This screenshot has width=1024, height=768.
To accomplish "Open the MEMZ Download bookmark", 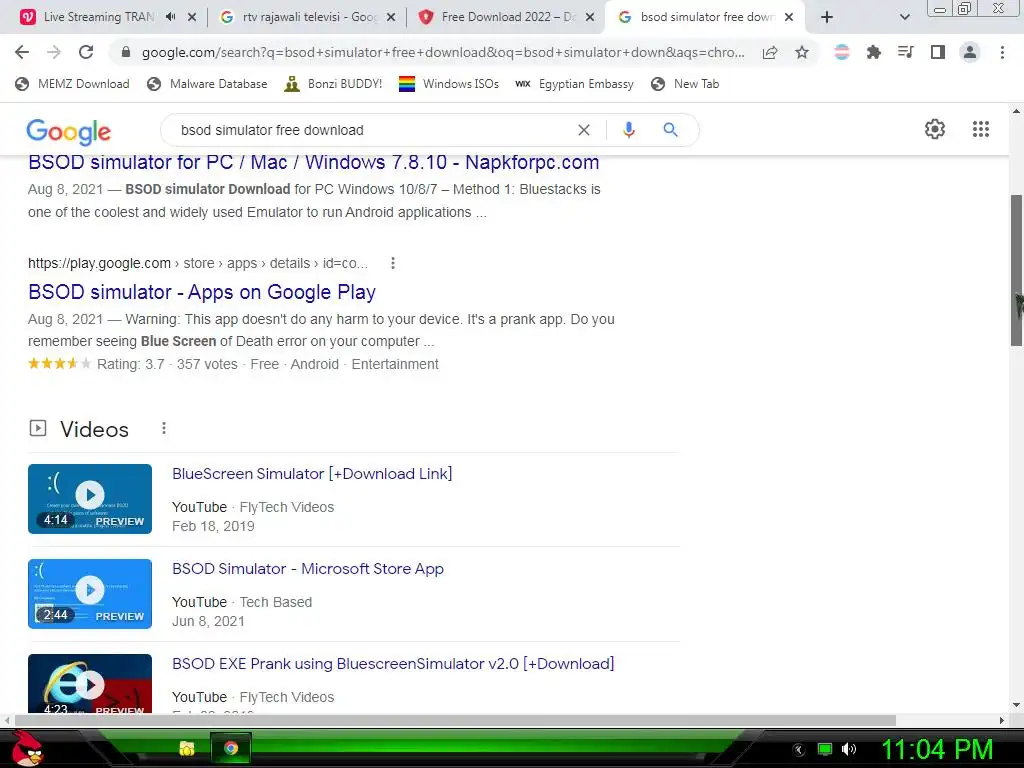I will coord(72,84).
